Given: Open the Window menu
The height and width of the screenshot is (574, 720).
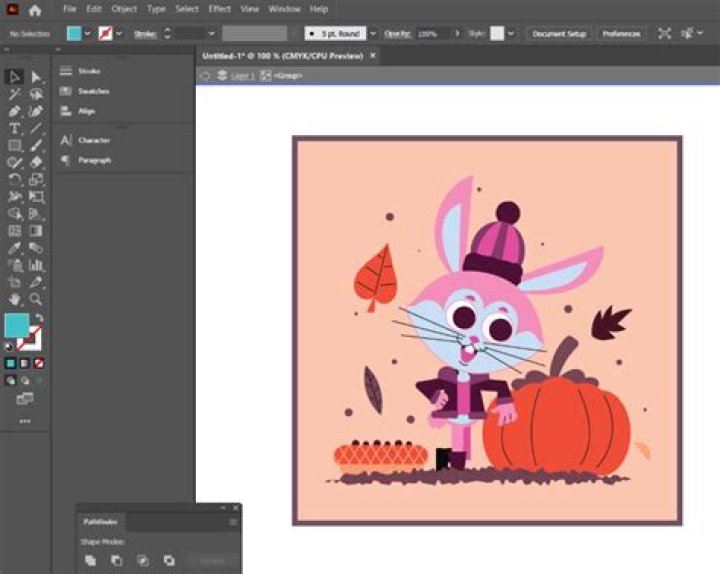Looking at the screenshot, I should point(284,9).
